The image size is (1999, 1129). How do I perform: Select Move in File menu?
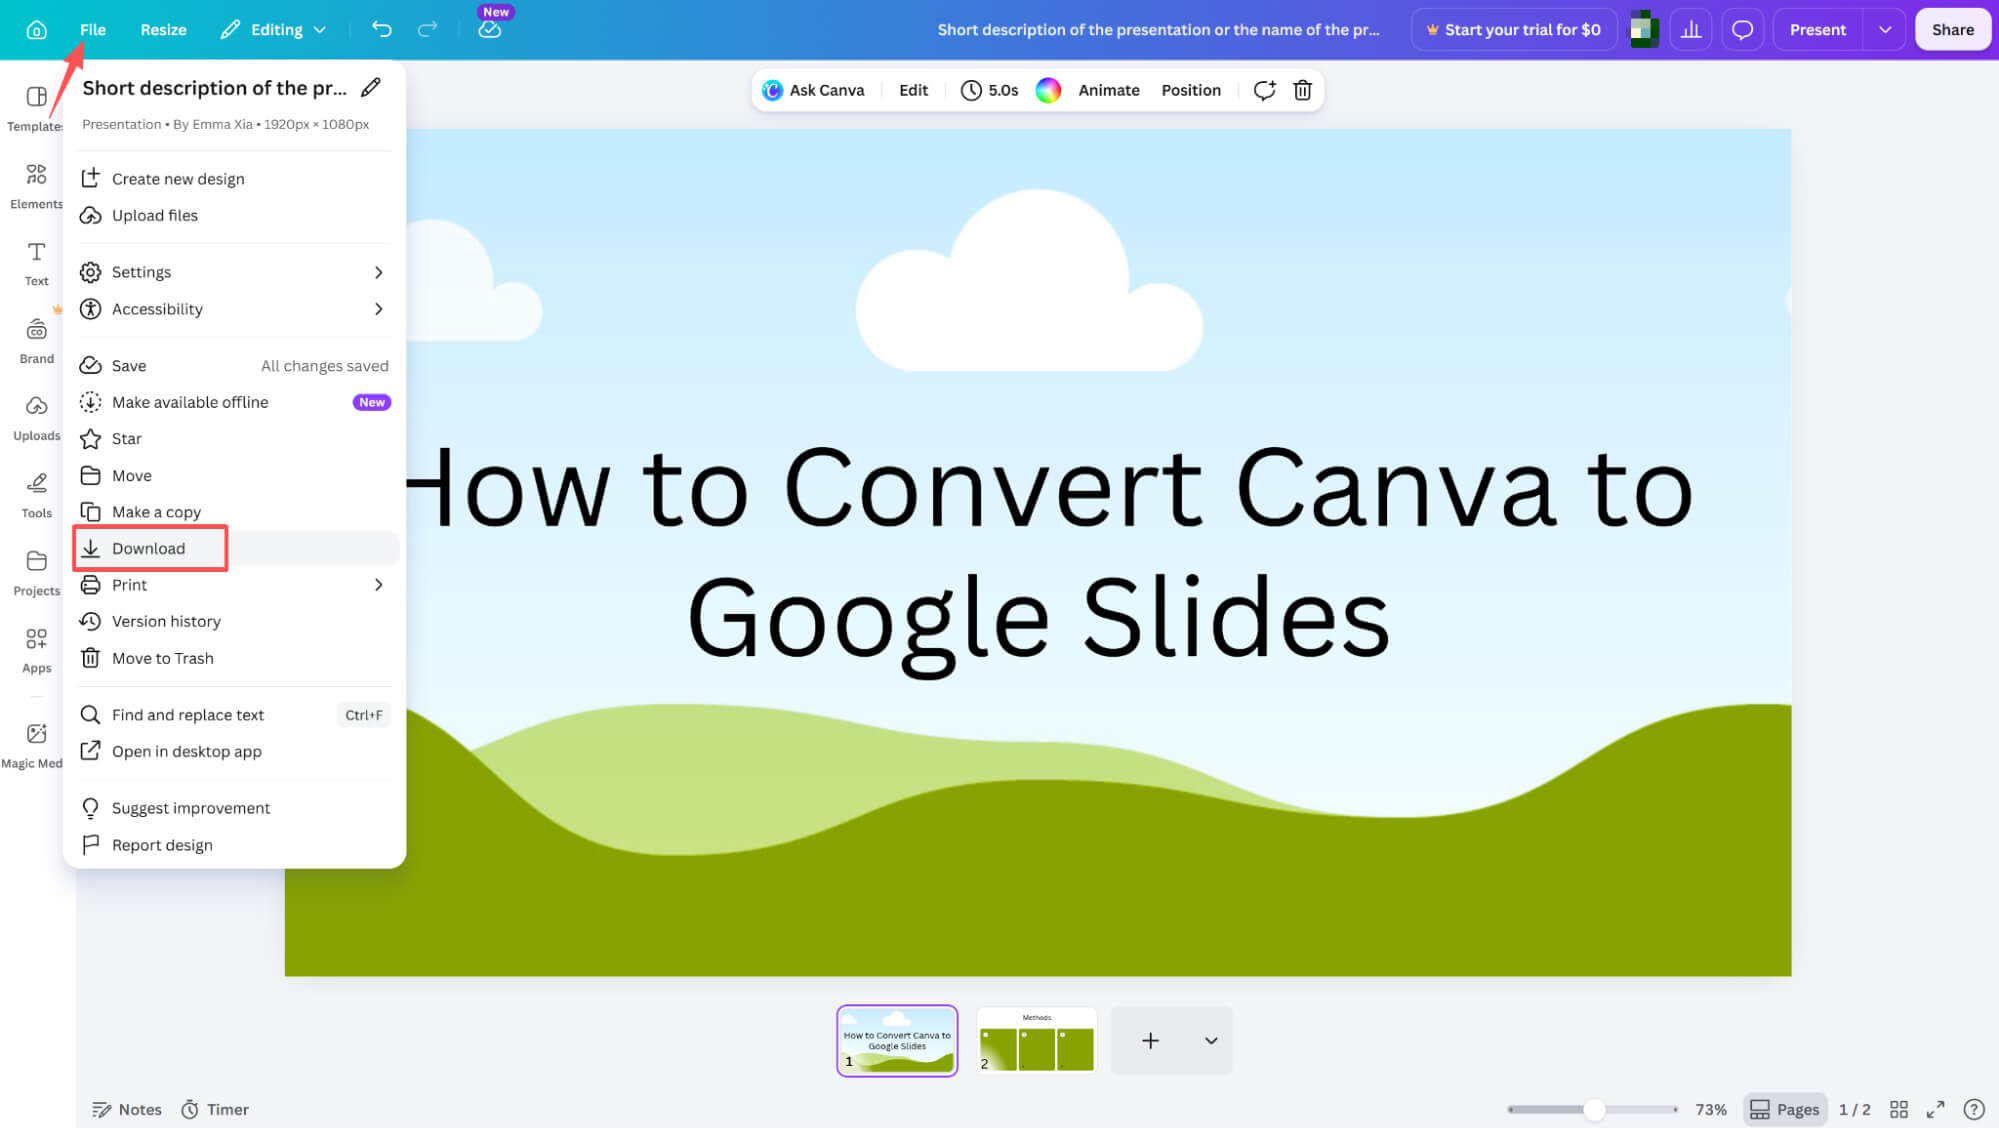pyautogui.click(x=236, y=476)
